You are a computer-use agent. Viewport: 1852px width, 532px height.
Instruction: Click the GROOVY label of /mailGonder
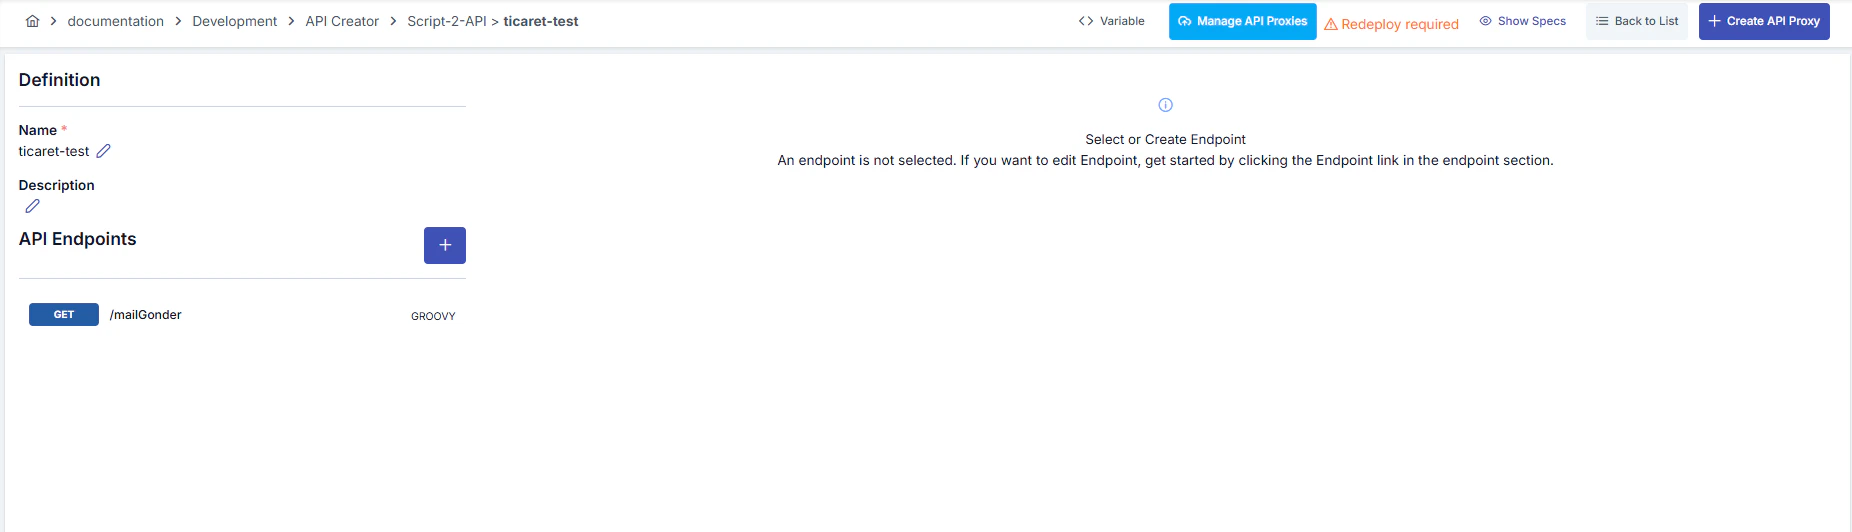tap(433, 316)
